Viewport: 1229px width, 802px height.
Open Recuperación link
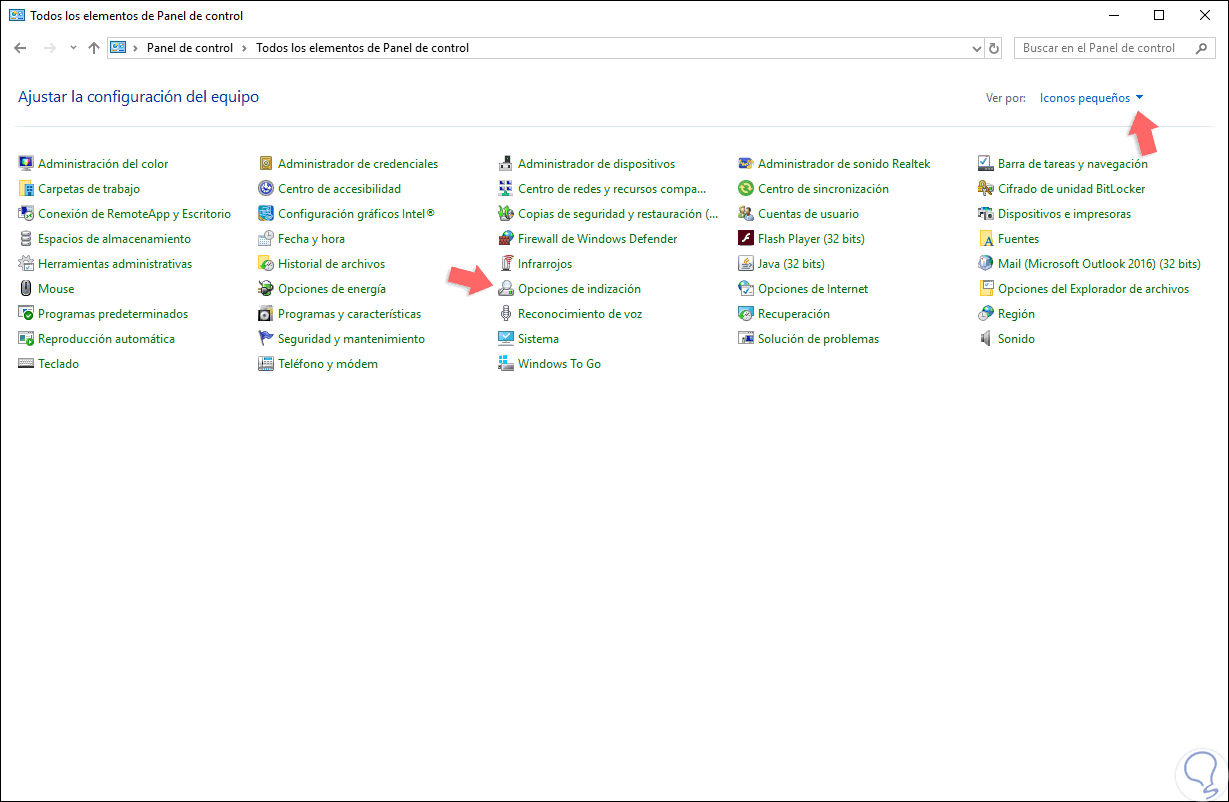coord(794,314)
